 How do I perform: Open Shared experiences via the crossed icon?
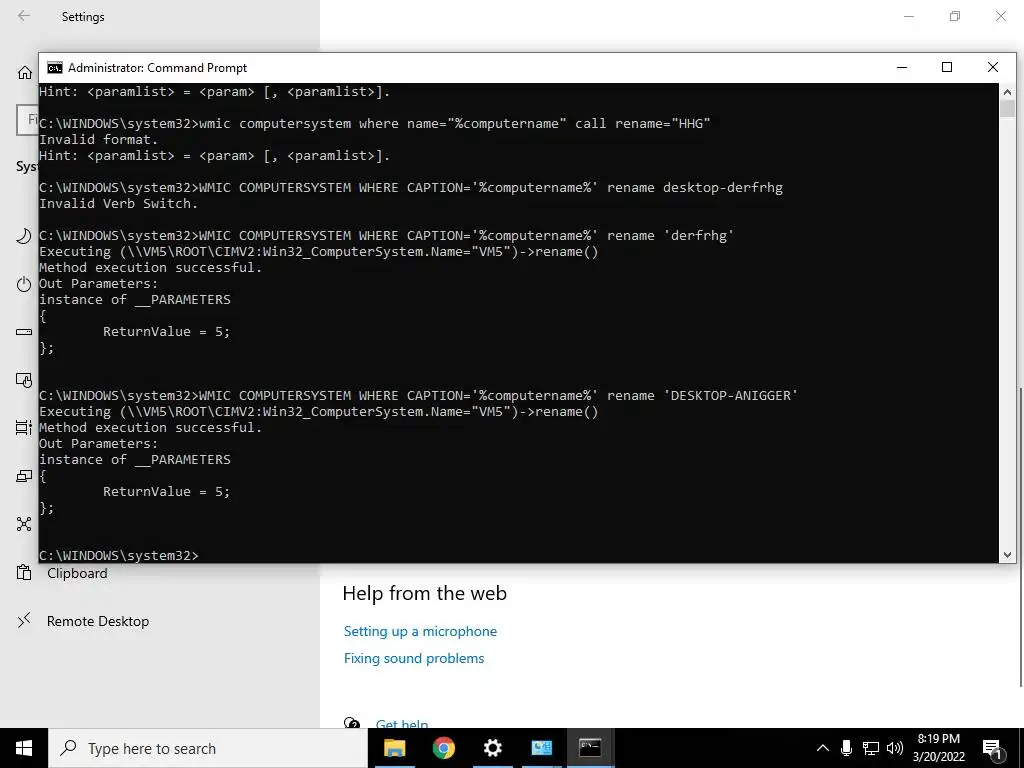24,524
